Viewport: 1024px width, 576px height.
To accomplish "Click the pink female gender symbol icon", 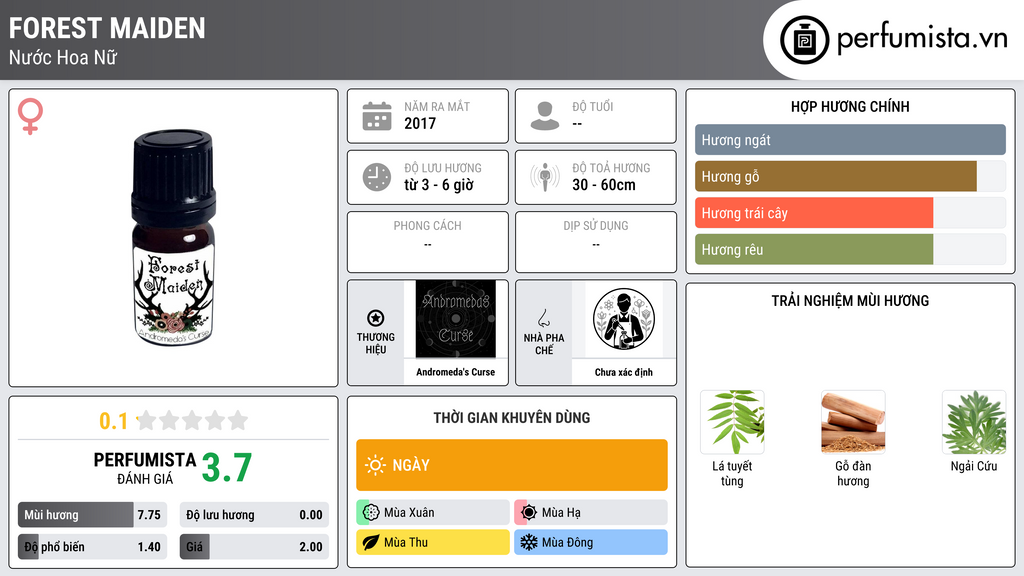I will [30, 116].
